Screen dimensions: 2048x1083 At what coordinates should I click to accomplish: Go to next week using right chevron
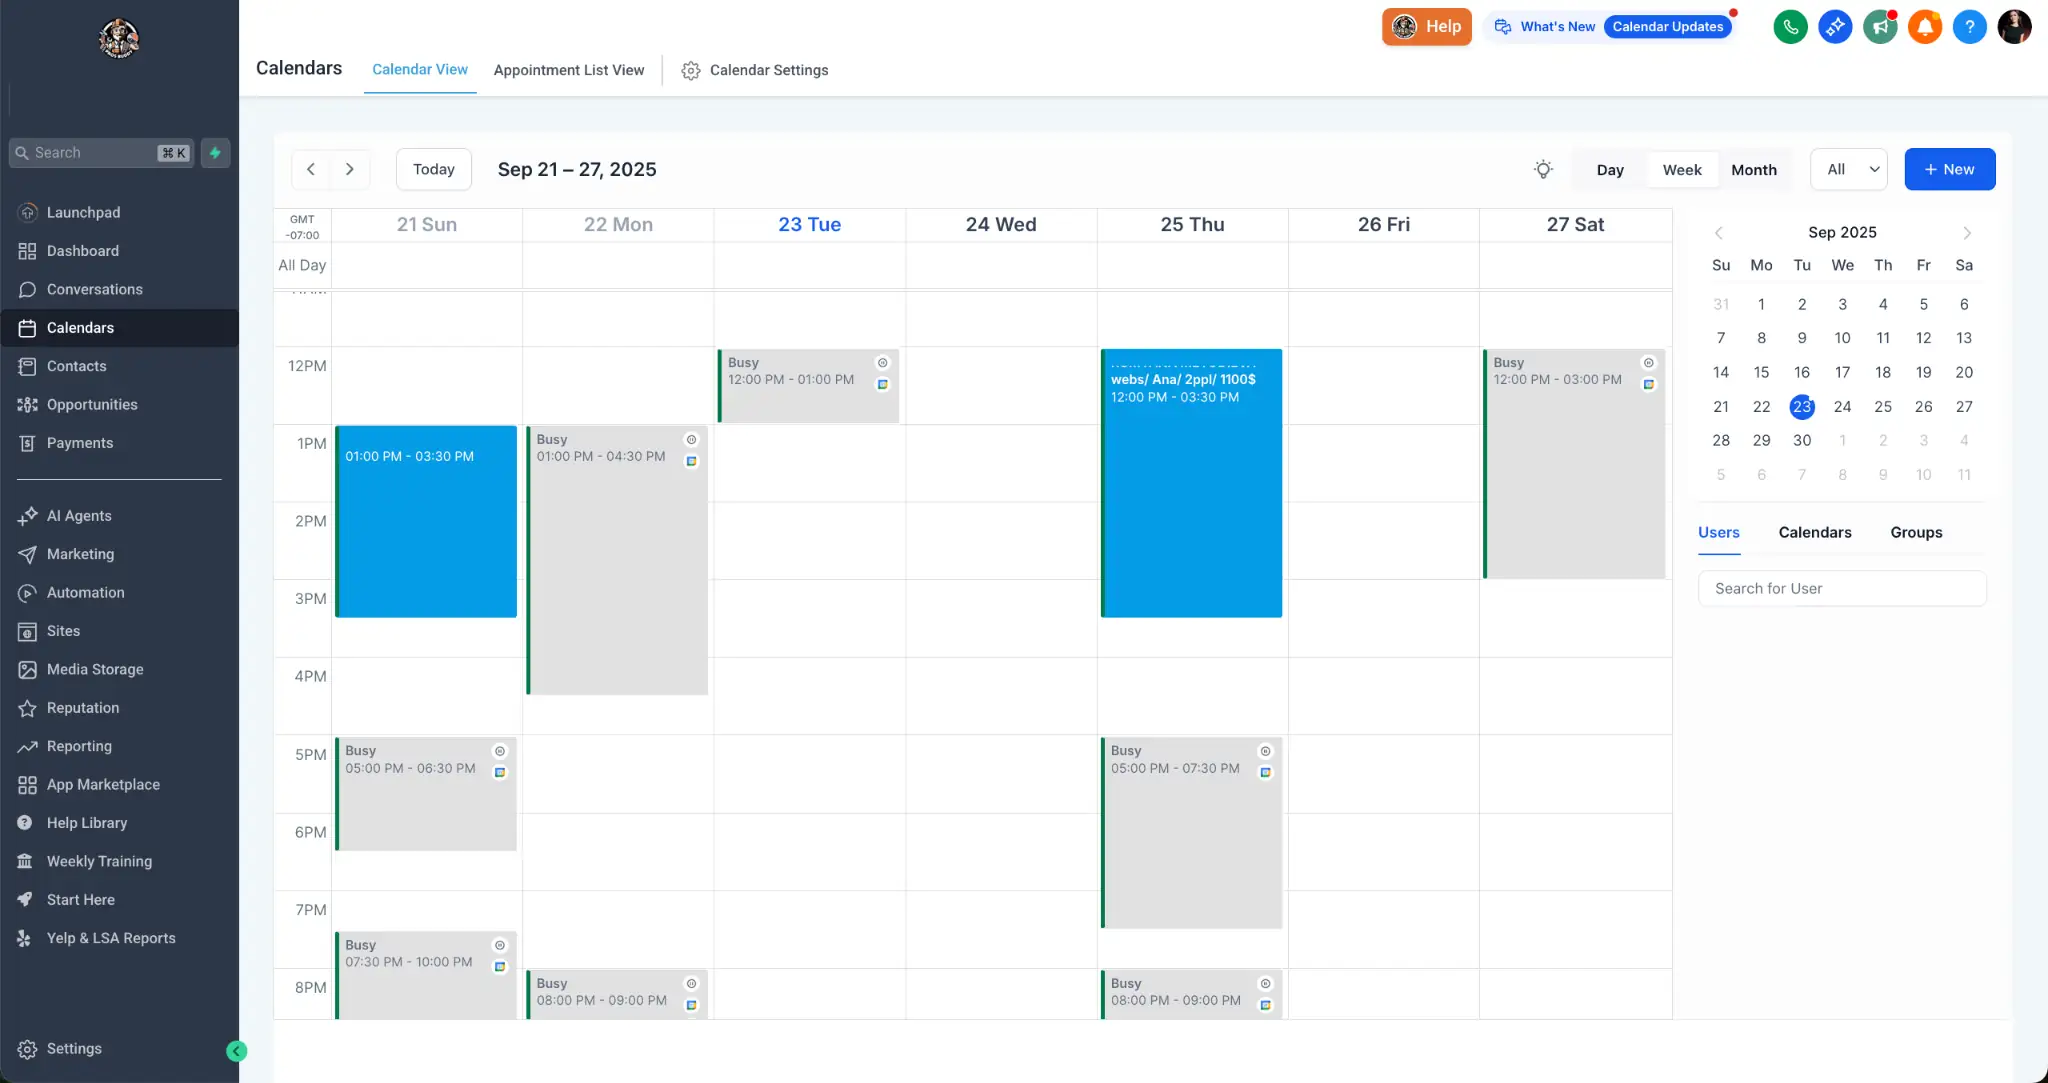pyautogui.click(x=349, y=169)
